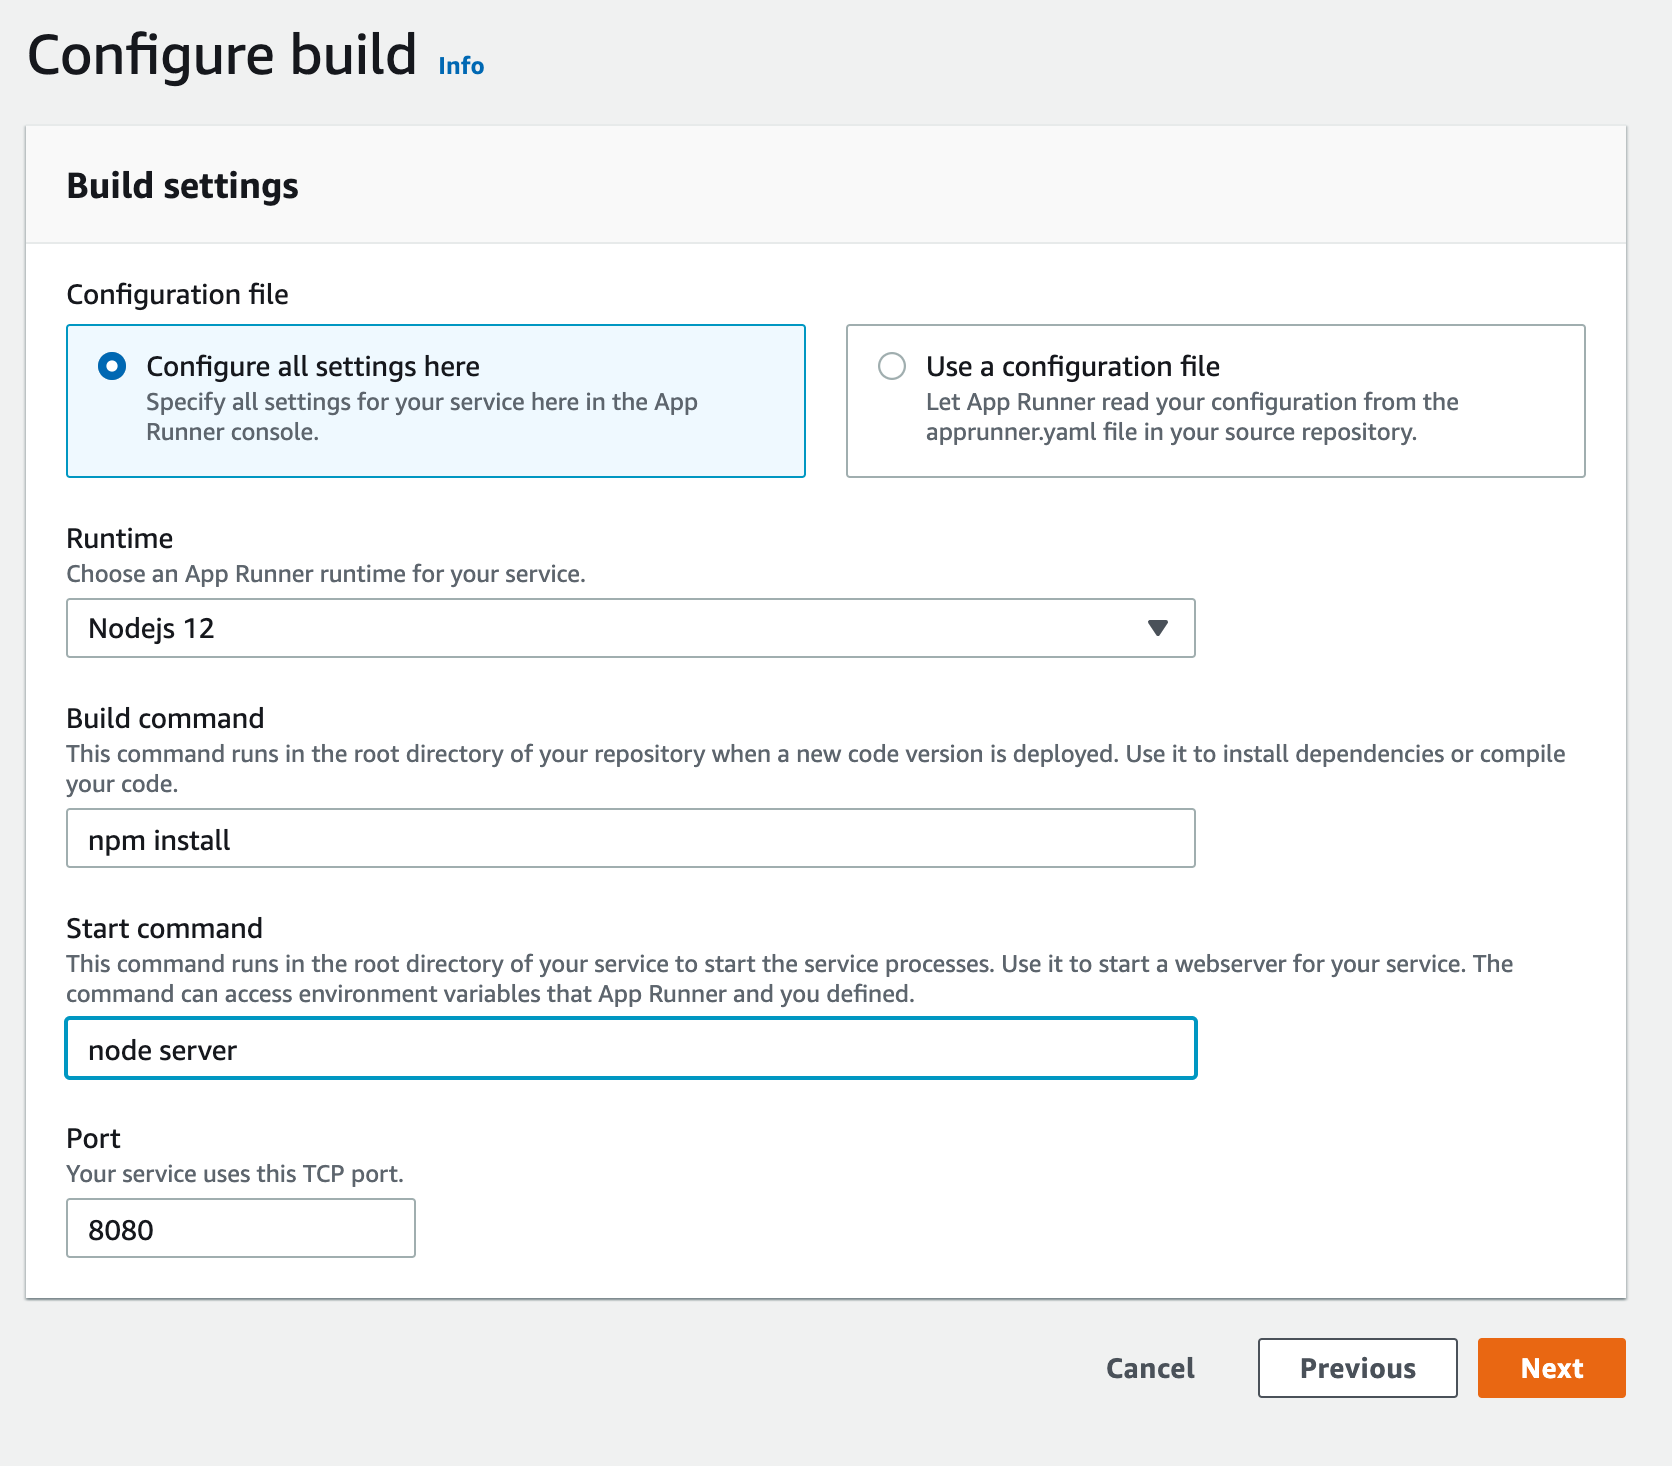The height and width of the screenshot is (1466, 1672).
Task: Click the Build command label
Action: pyautogui.click(x=165, y=719)
